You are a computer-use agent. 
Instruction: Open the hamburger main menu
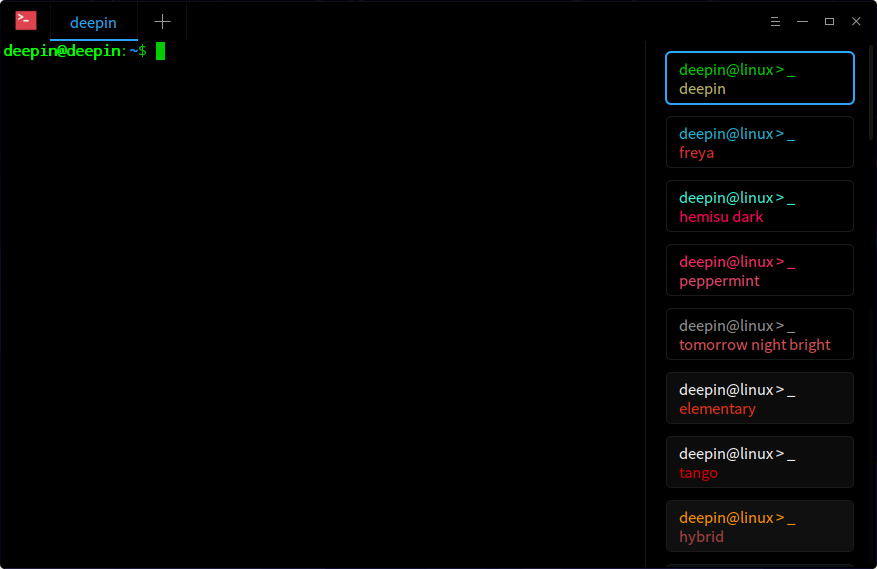(x=775, y=21)
